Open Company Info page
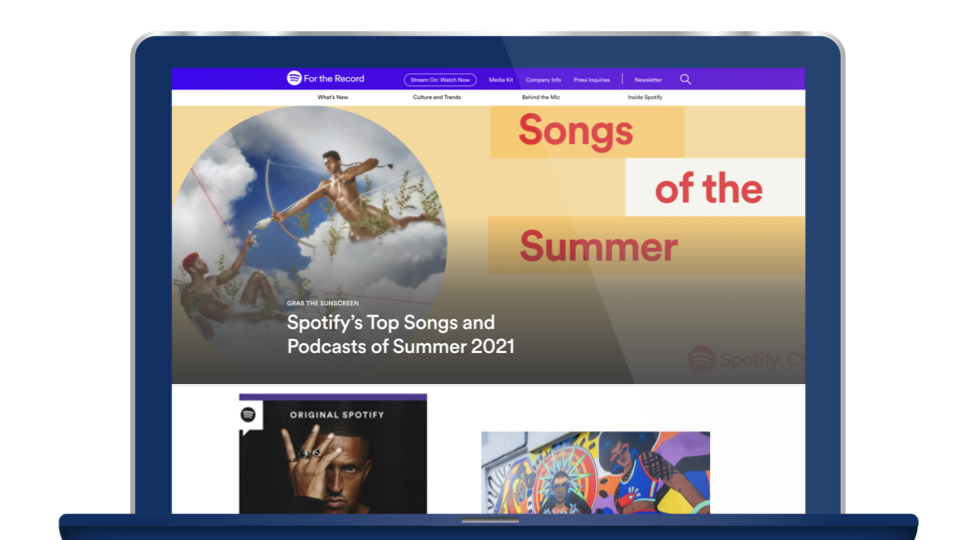This screenshot has height=540, width=960. (x=543, y=80)
